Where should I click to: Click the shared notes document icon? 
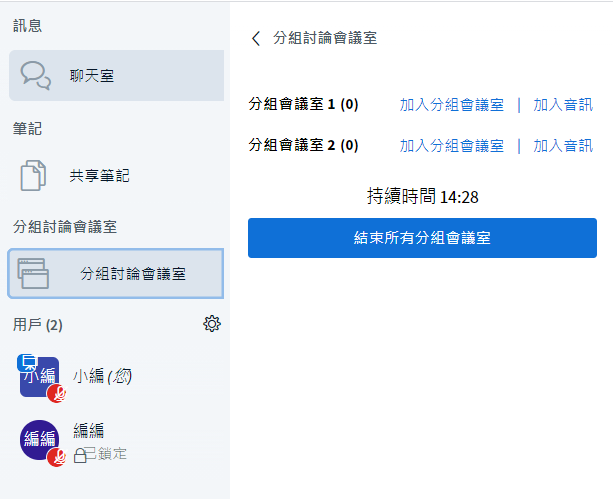[33, 175]
